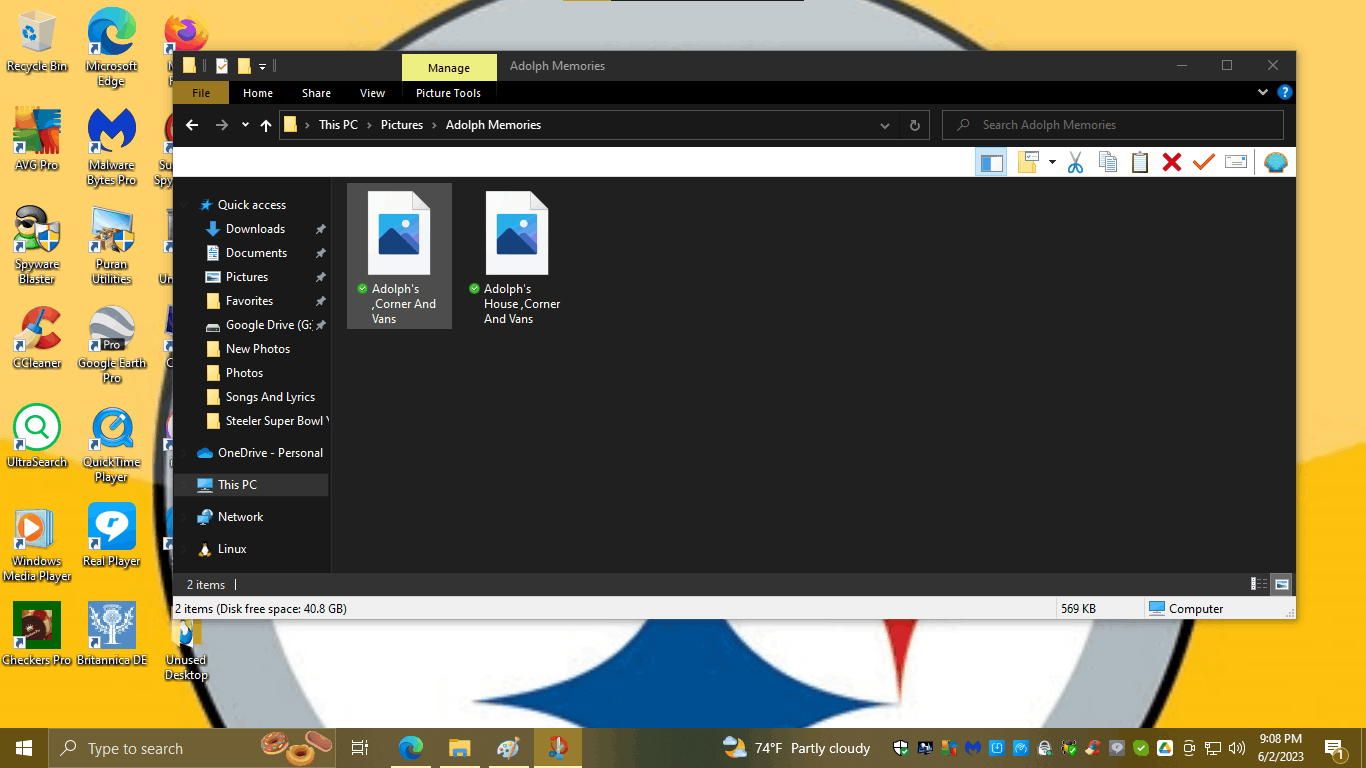Open Task View on the taskbar

[360, 748]
